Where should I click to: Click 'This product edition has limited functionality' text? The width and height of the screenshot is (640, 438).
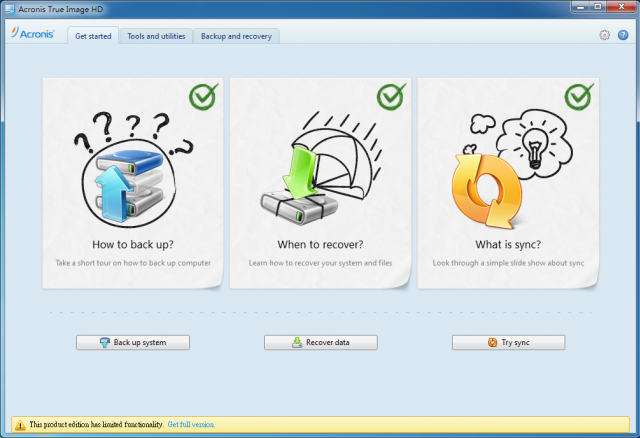coord(96,425)
